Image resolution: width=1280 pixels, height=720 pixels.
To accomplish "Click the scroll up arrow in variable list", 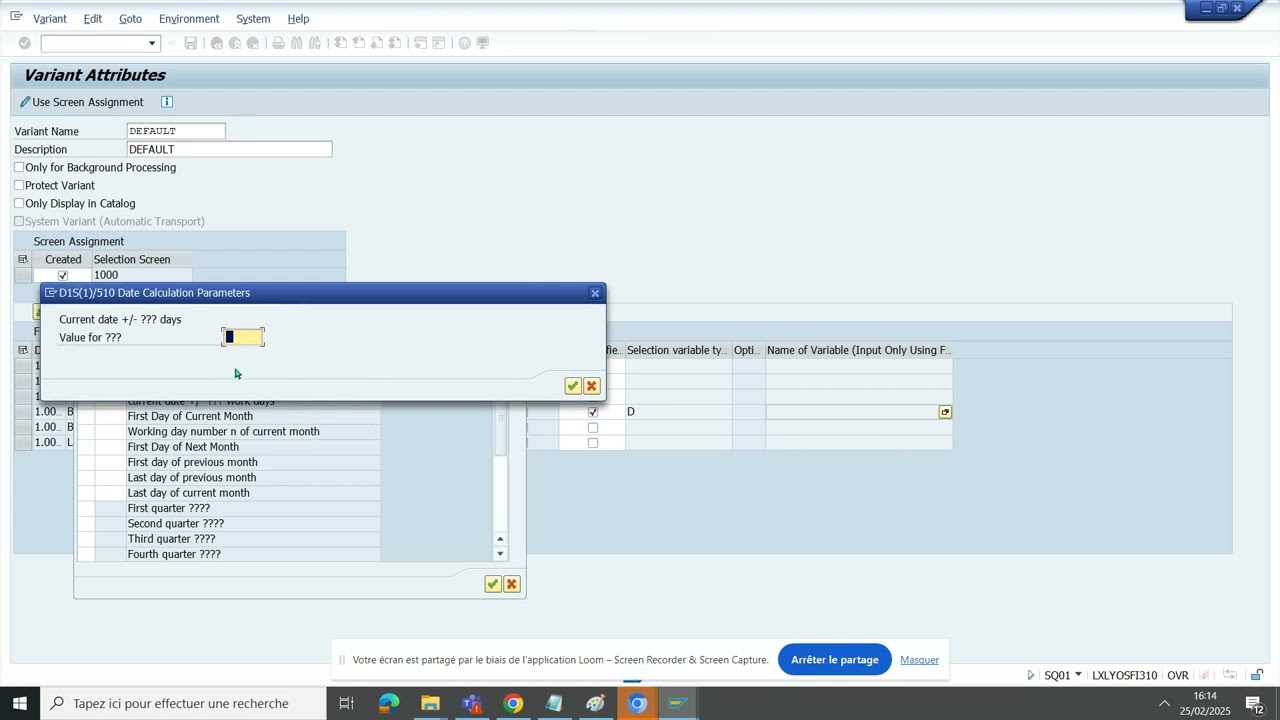I will (501, 539).
